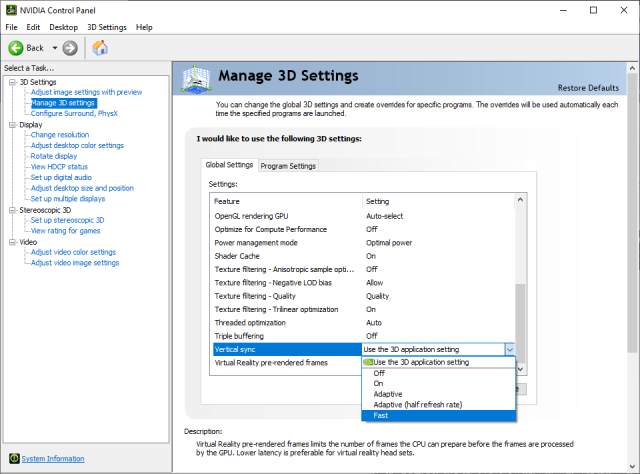
Task: Click the main page scroll-up arrow
Action: (x=632, y=68)
